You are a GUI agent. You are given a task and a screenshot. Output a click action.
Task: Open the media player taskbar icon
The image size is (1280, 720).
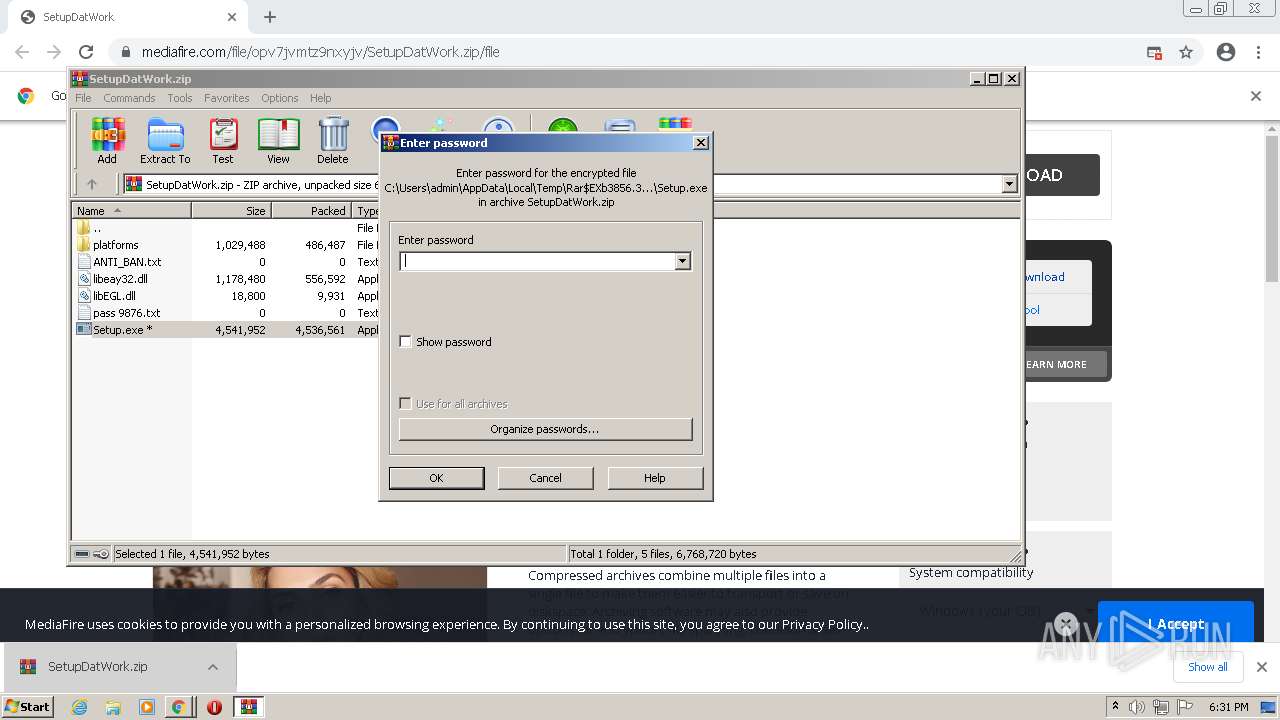pos(146,707)
